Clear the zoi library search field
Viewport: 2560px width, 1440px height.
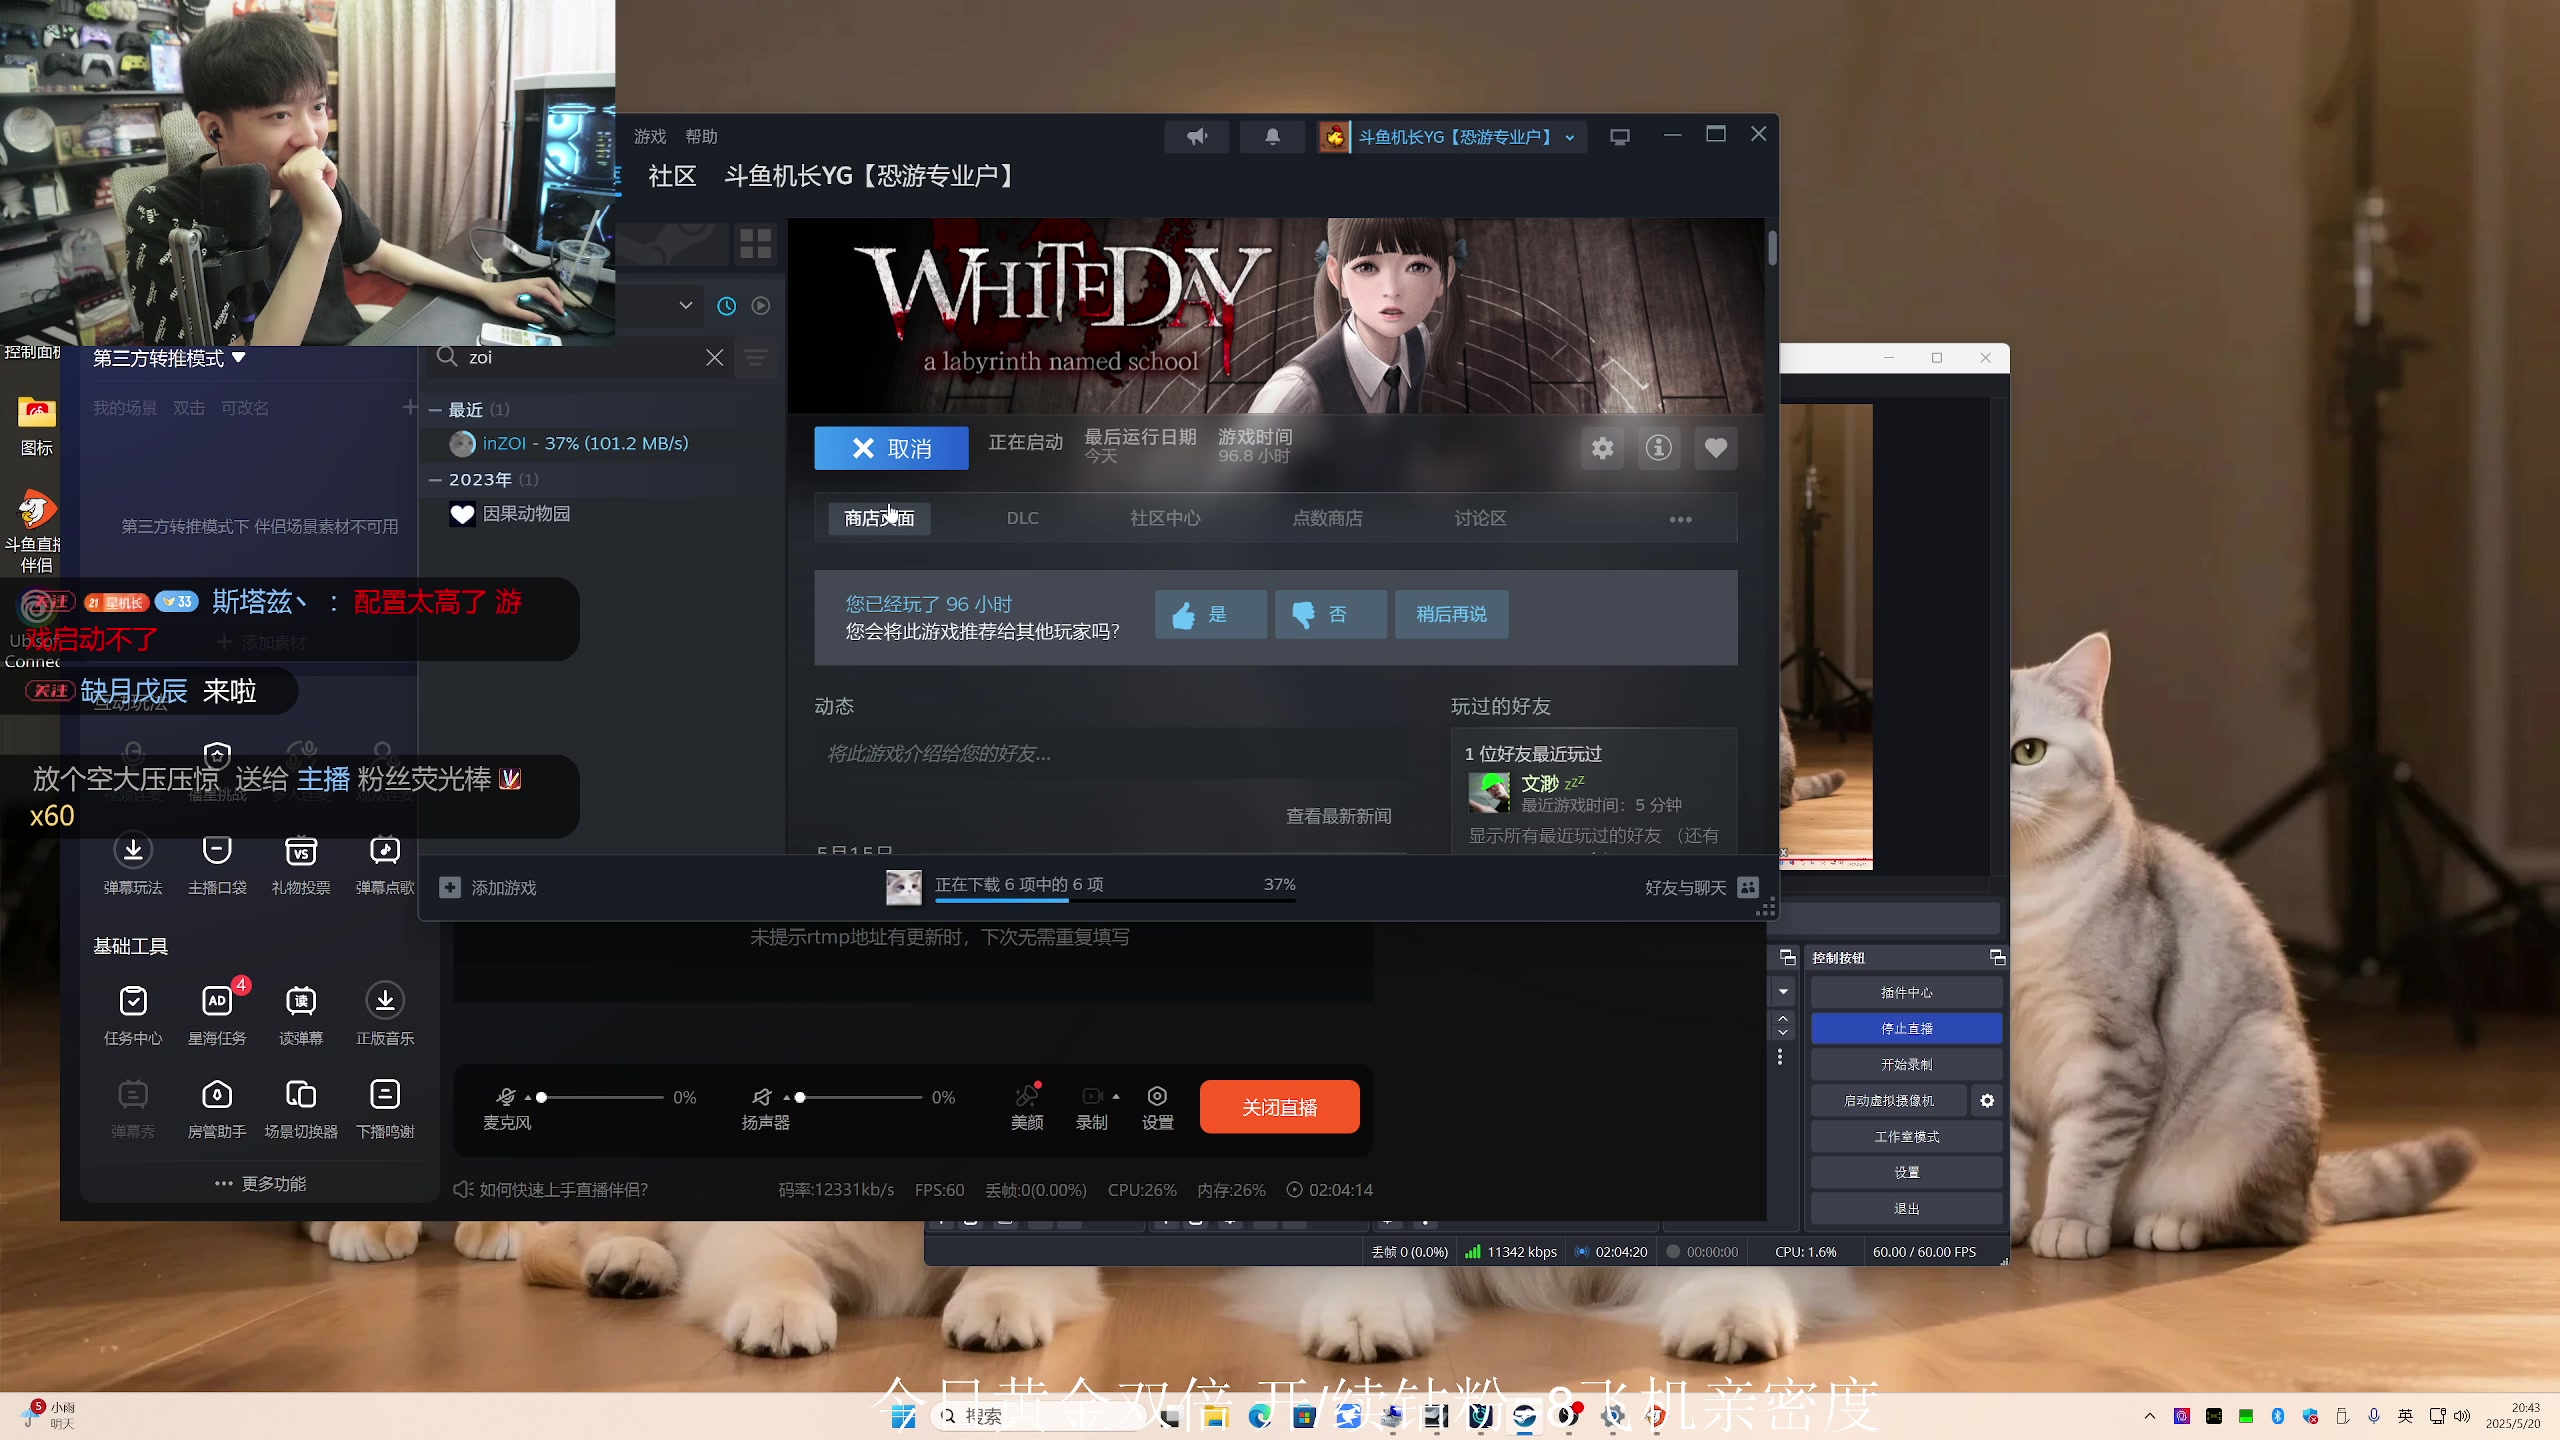[x=714, y=357]
